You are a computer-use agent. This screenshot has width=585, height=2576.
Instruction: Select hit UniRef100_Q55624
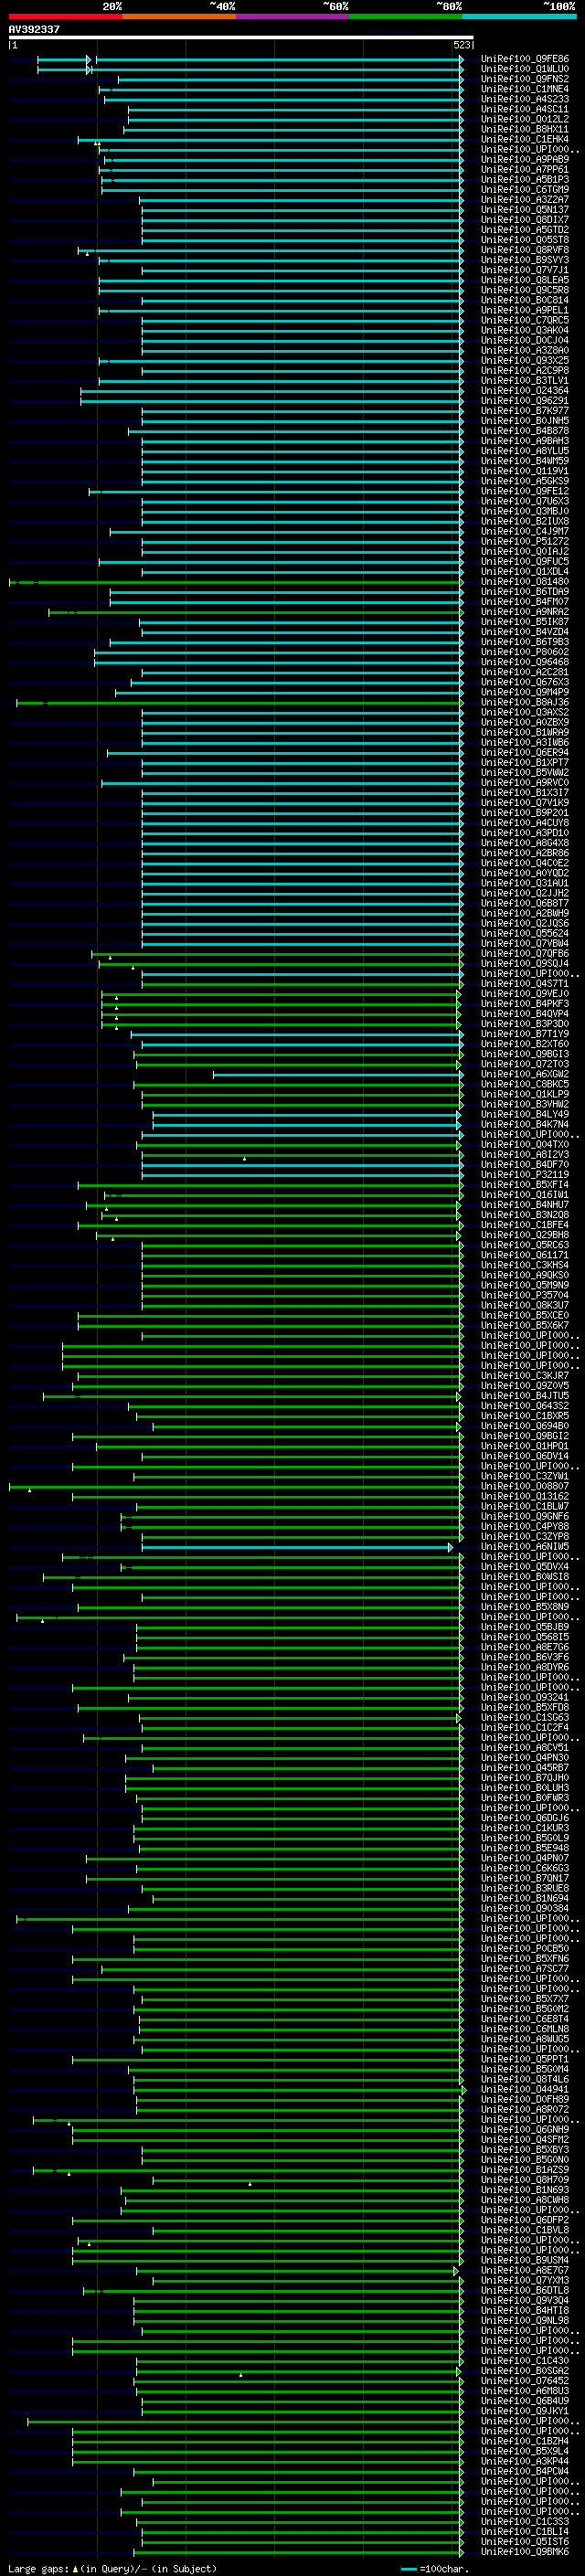525,933
